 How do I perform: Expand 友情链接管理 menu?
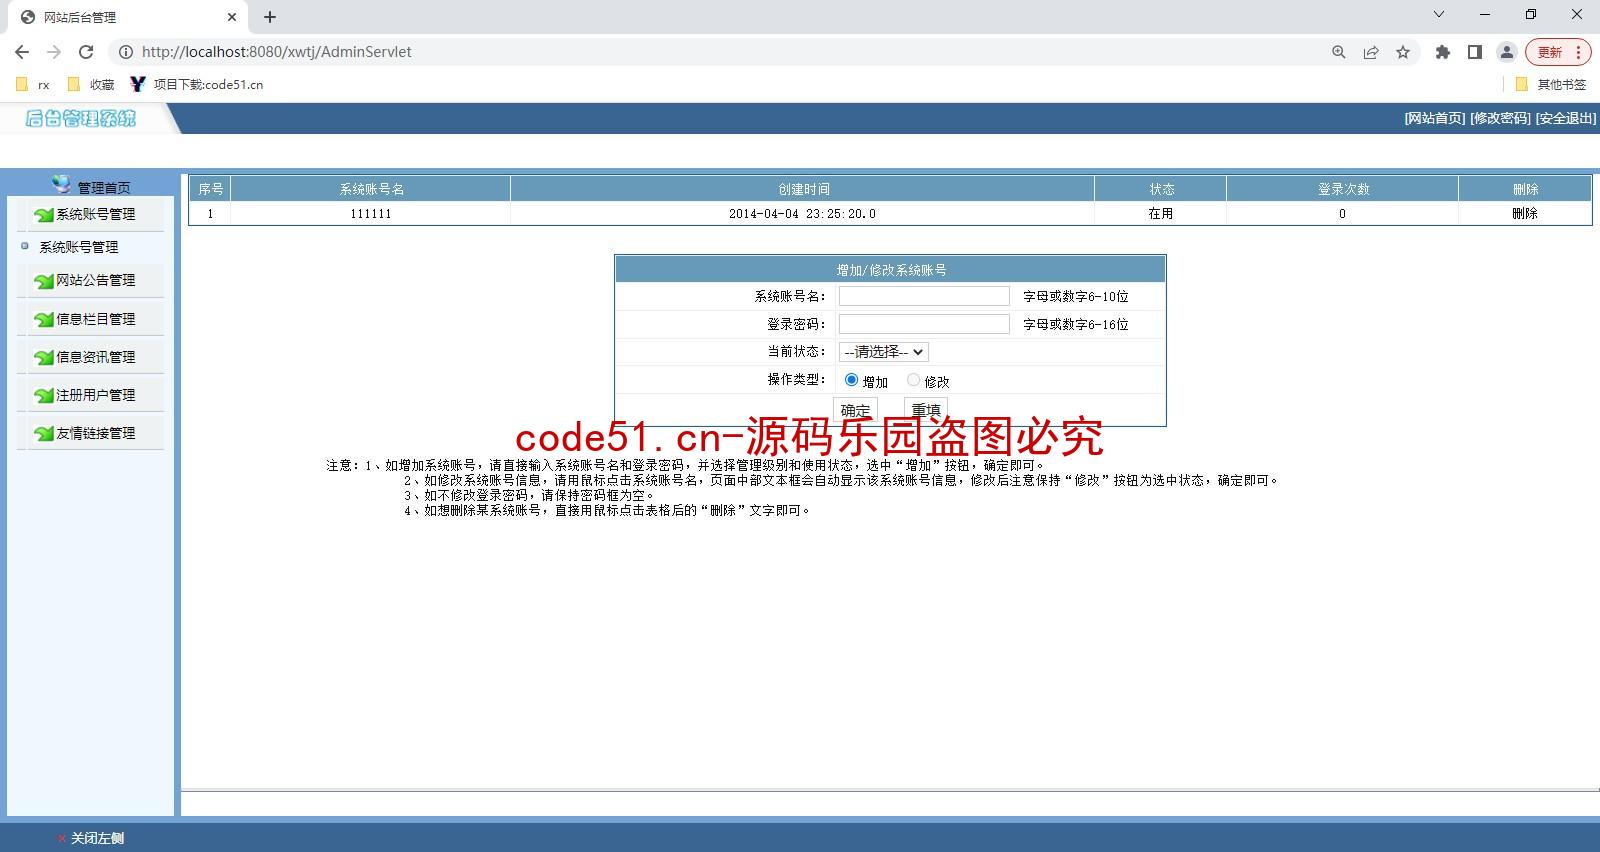click(95, 433)
